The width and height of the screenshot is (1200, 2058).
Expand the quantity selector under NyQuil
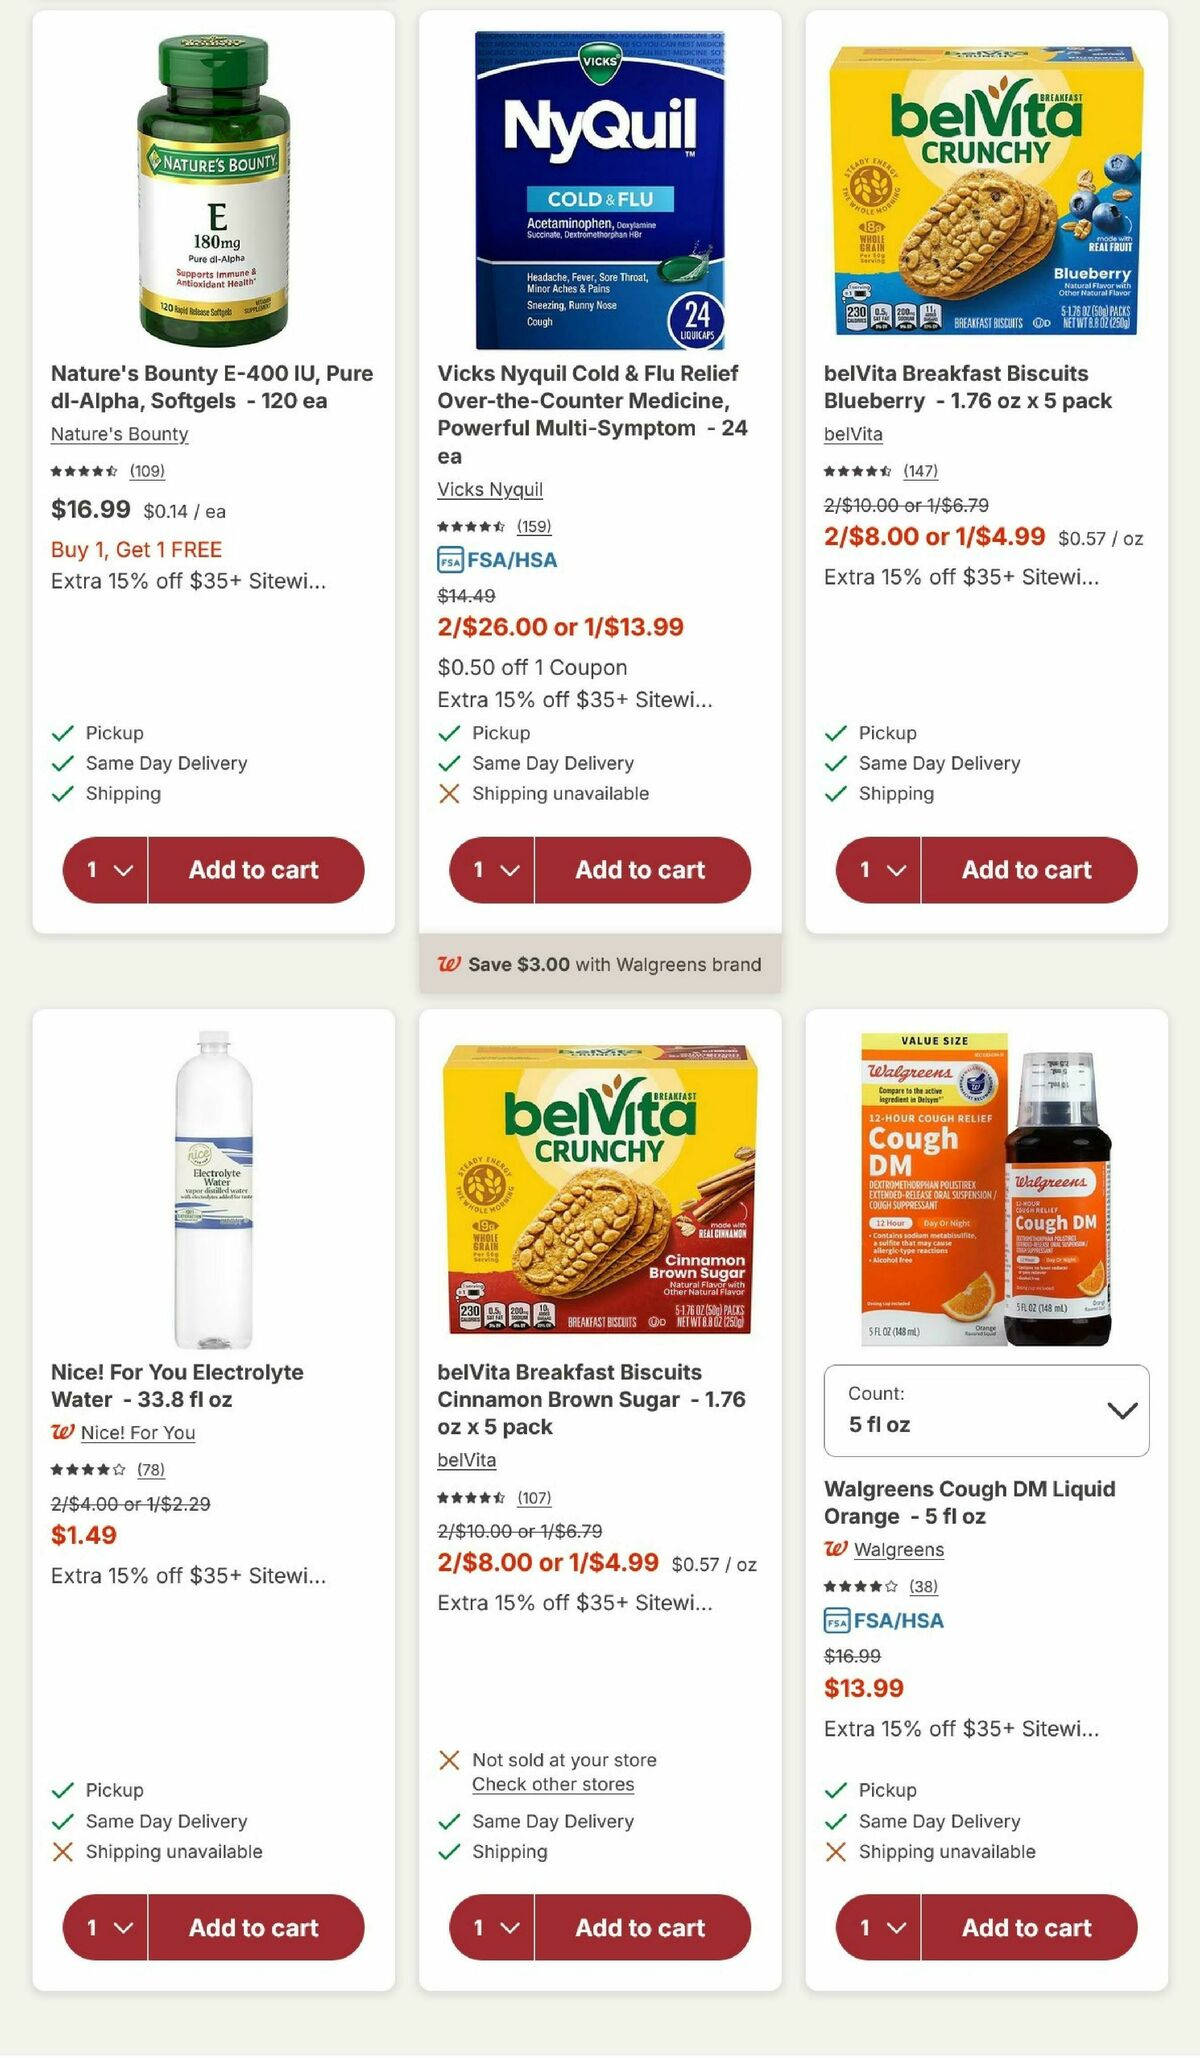pos(490,871)
